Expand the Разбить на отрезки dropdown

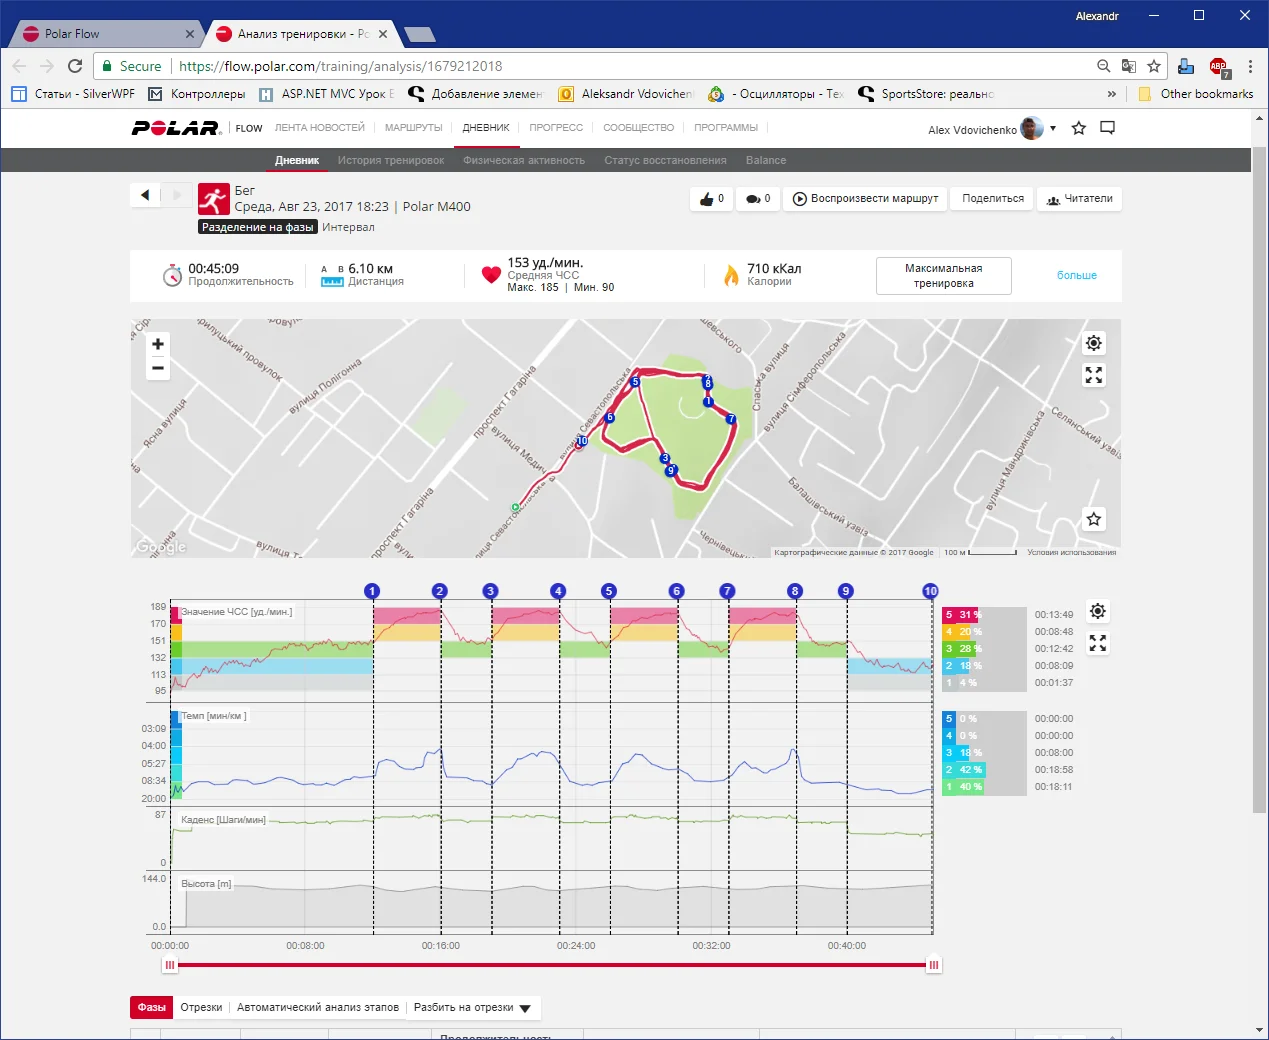coord(472,1007)
